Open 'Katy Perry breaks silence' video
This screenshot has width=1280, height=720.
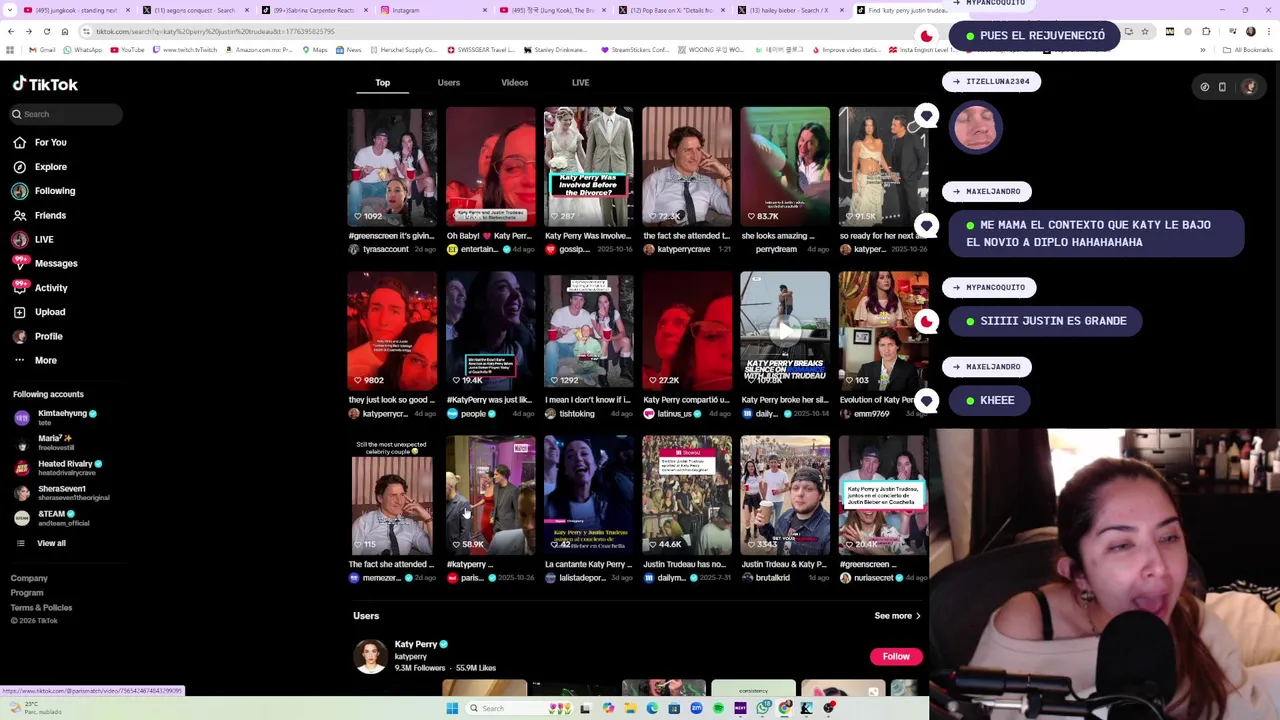point(785,330)
